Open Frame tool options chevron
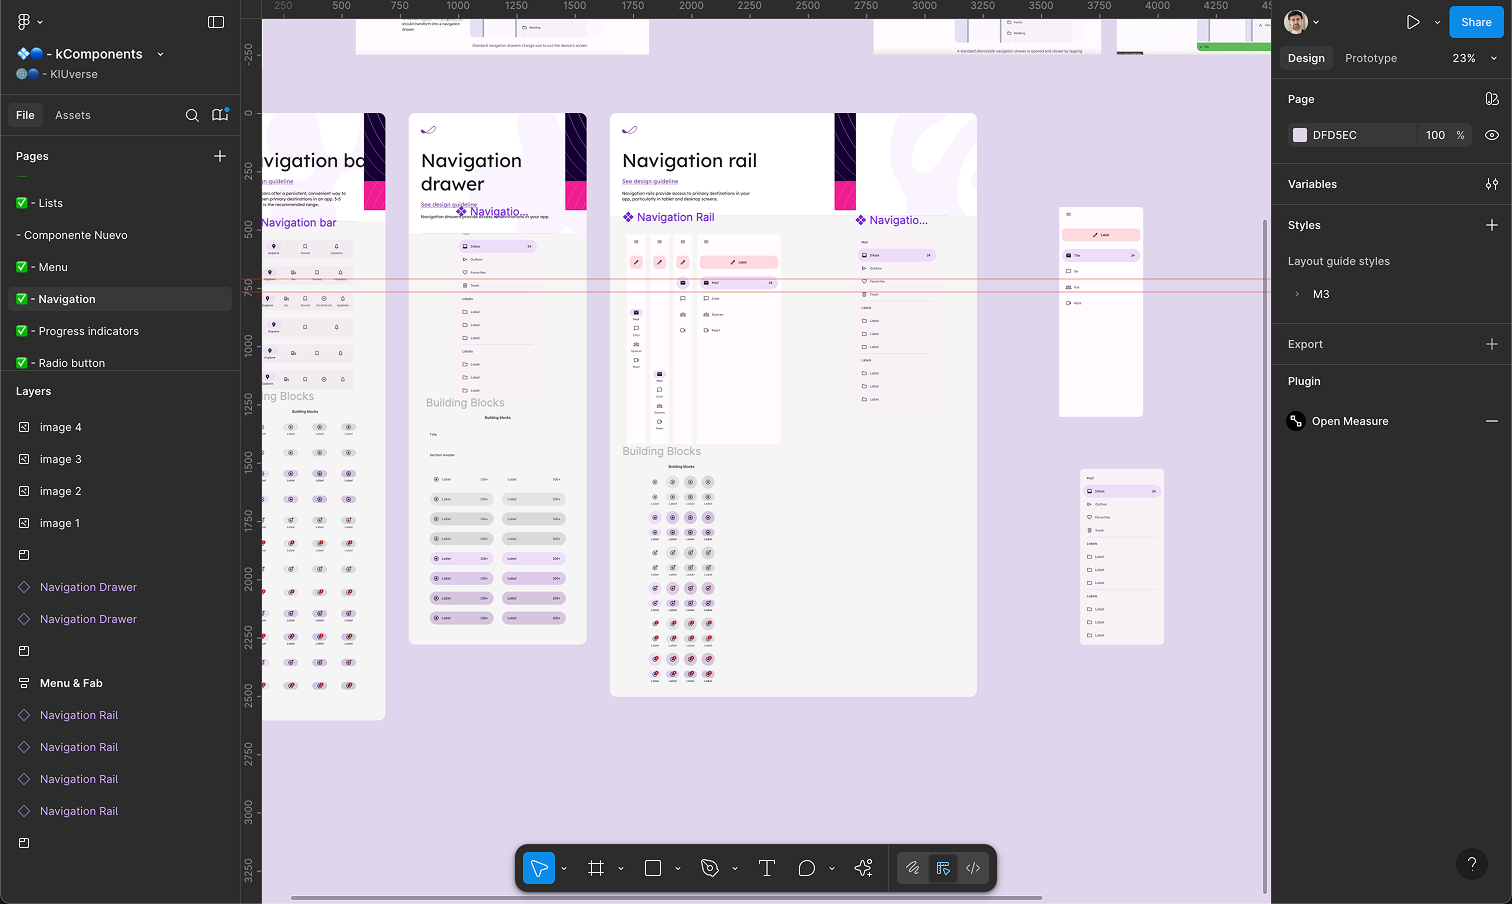The image size is (1512, 904). [x=621, y=868]
